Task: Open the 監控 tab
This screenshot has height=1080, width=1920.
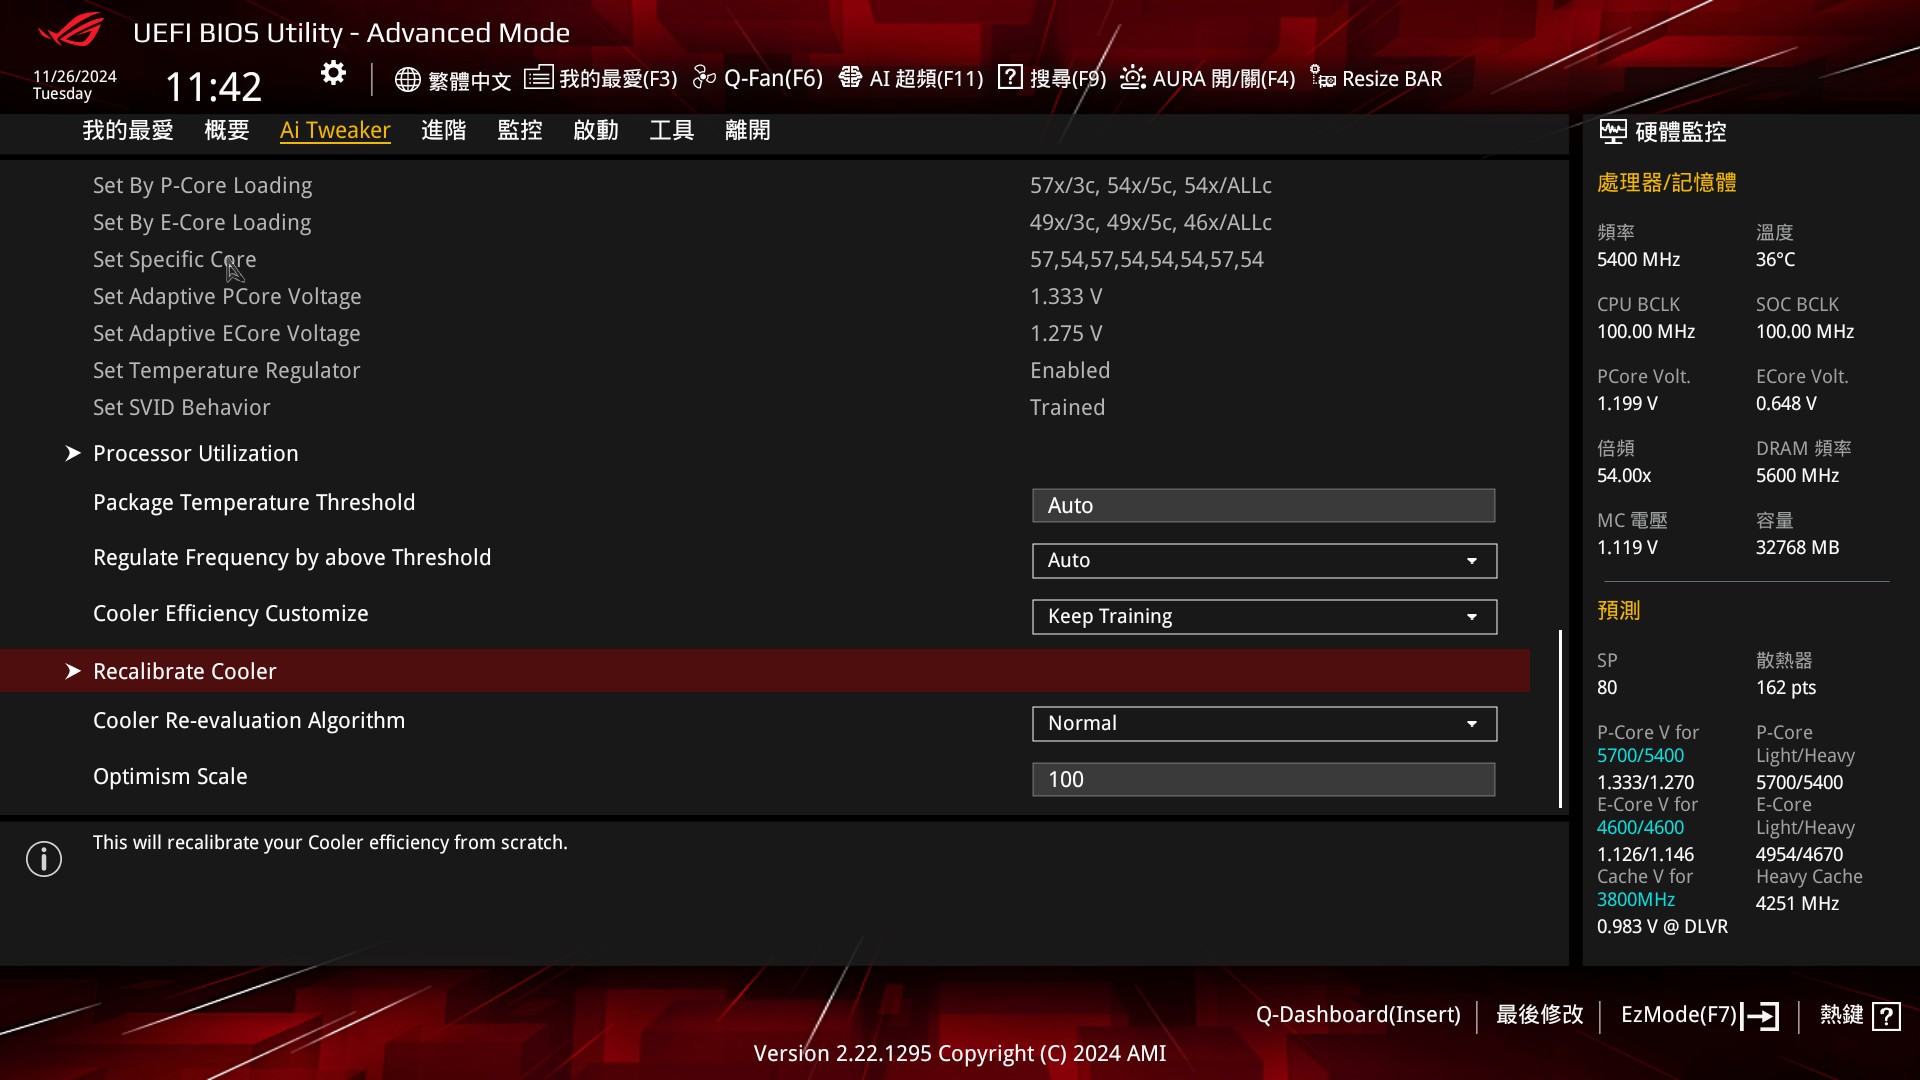Action: pos(520,131)
